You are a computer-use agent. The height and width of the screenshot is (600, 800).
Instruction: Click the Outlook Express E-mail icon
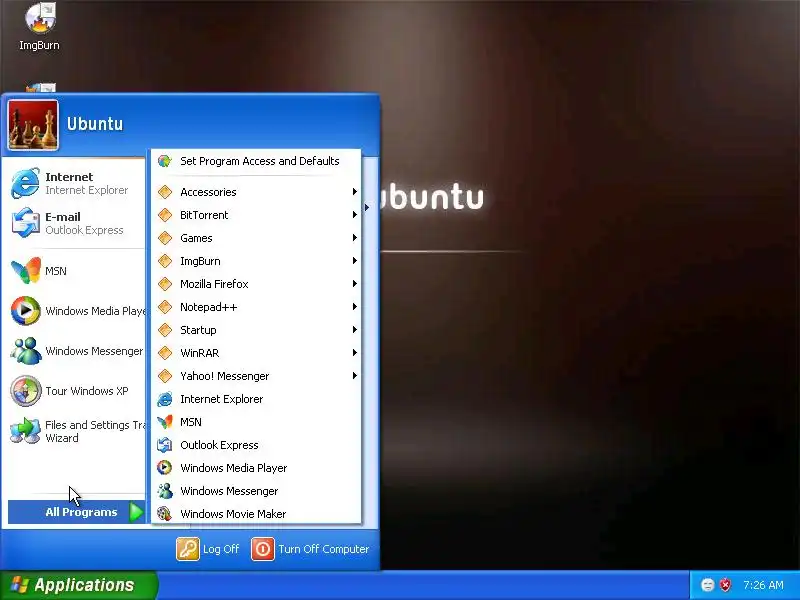pyautogui.click(x=26, y=223)
